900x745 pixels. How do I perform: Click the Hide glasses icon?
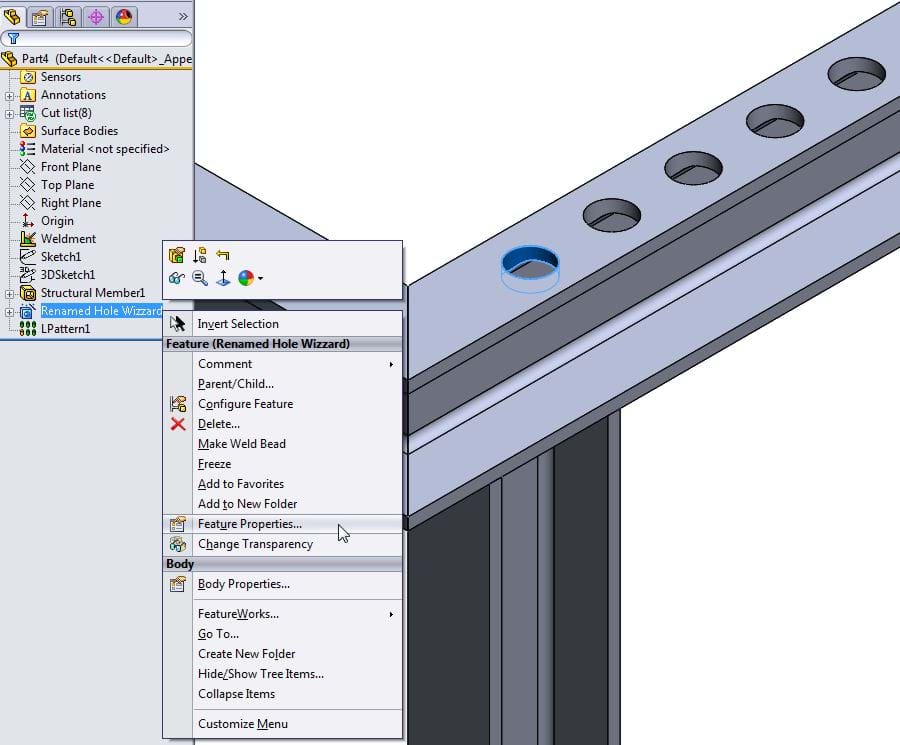(177, 279)
